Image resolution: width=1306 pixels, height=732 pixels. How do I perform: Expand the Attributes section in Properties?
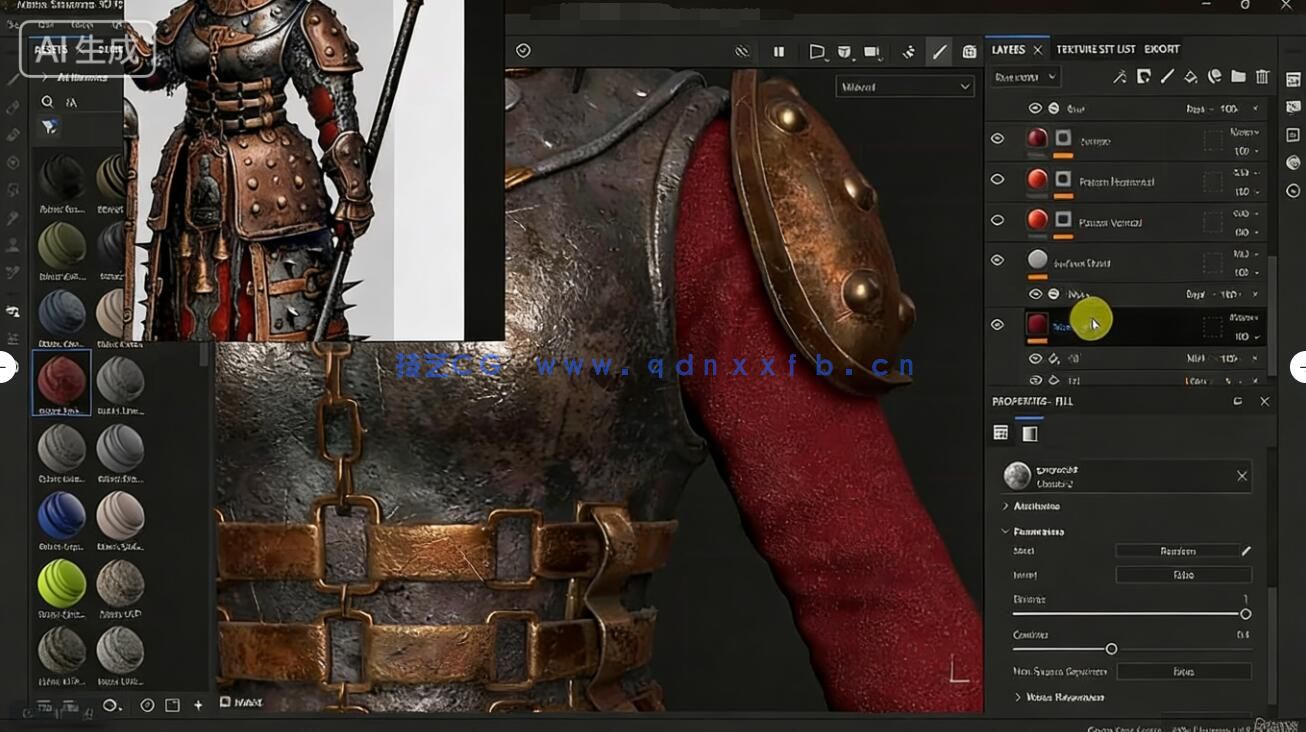click(x=1006, y=506)
